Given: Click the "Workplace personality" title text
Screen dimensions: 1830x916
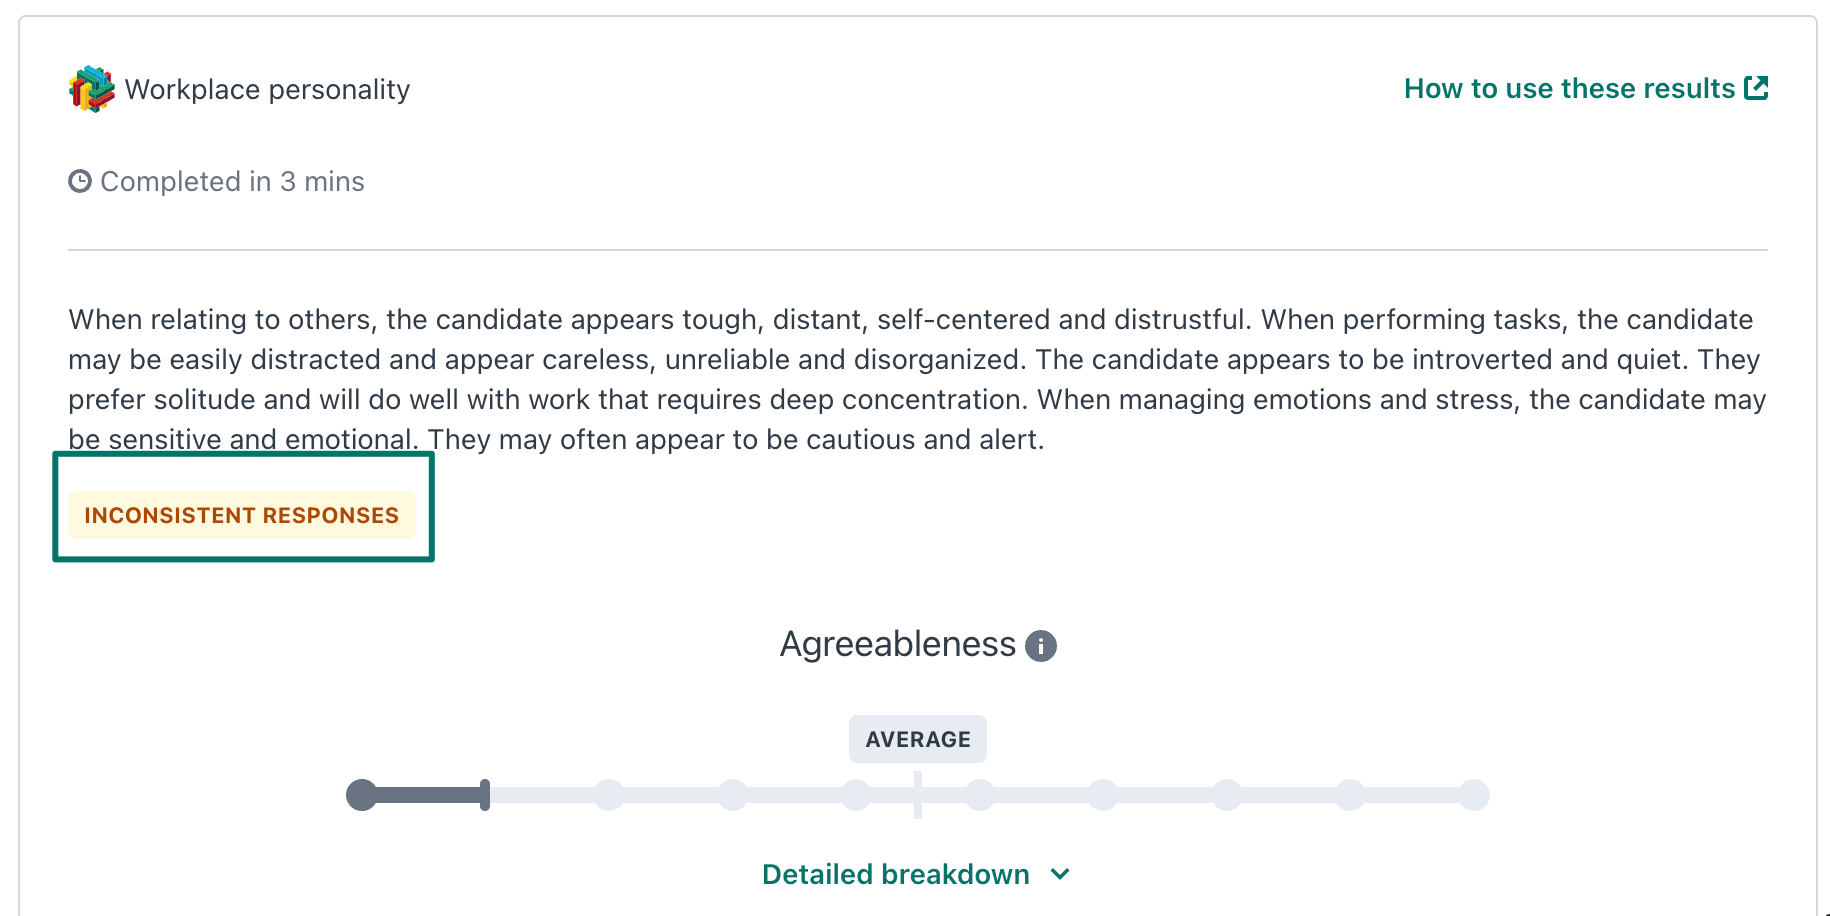Looking at the screenshot, I should pyautogui.click(x=267, y=89).
